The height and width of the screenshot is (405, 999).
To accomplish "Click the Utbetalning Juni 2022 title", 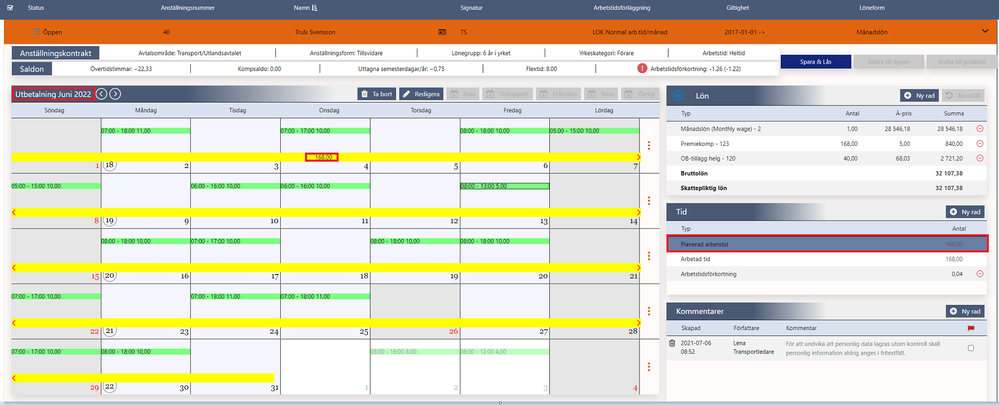I will click(x=54, y=94).
